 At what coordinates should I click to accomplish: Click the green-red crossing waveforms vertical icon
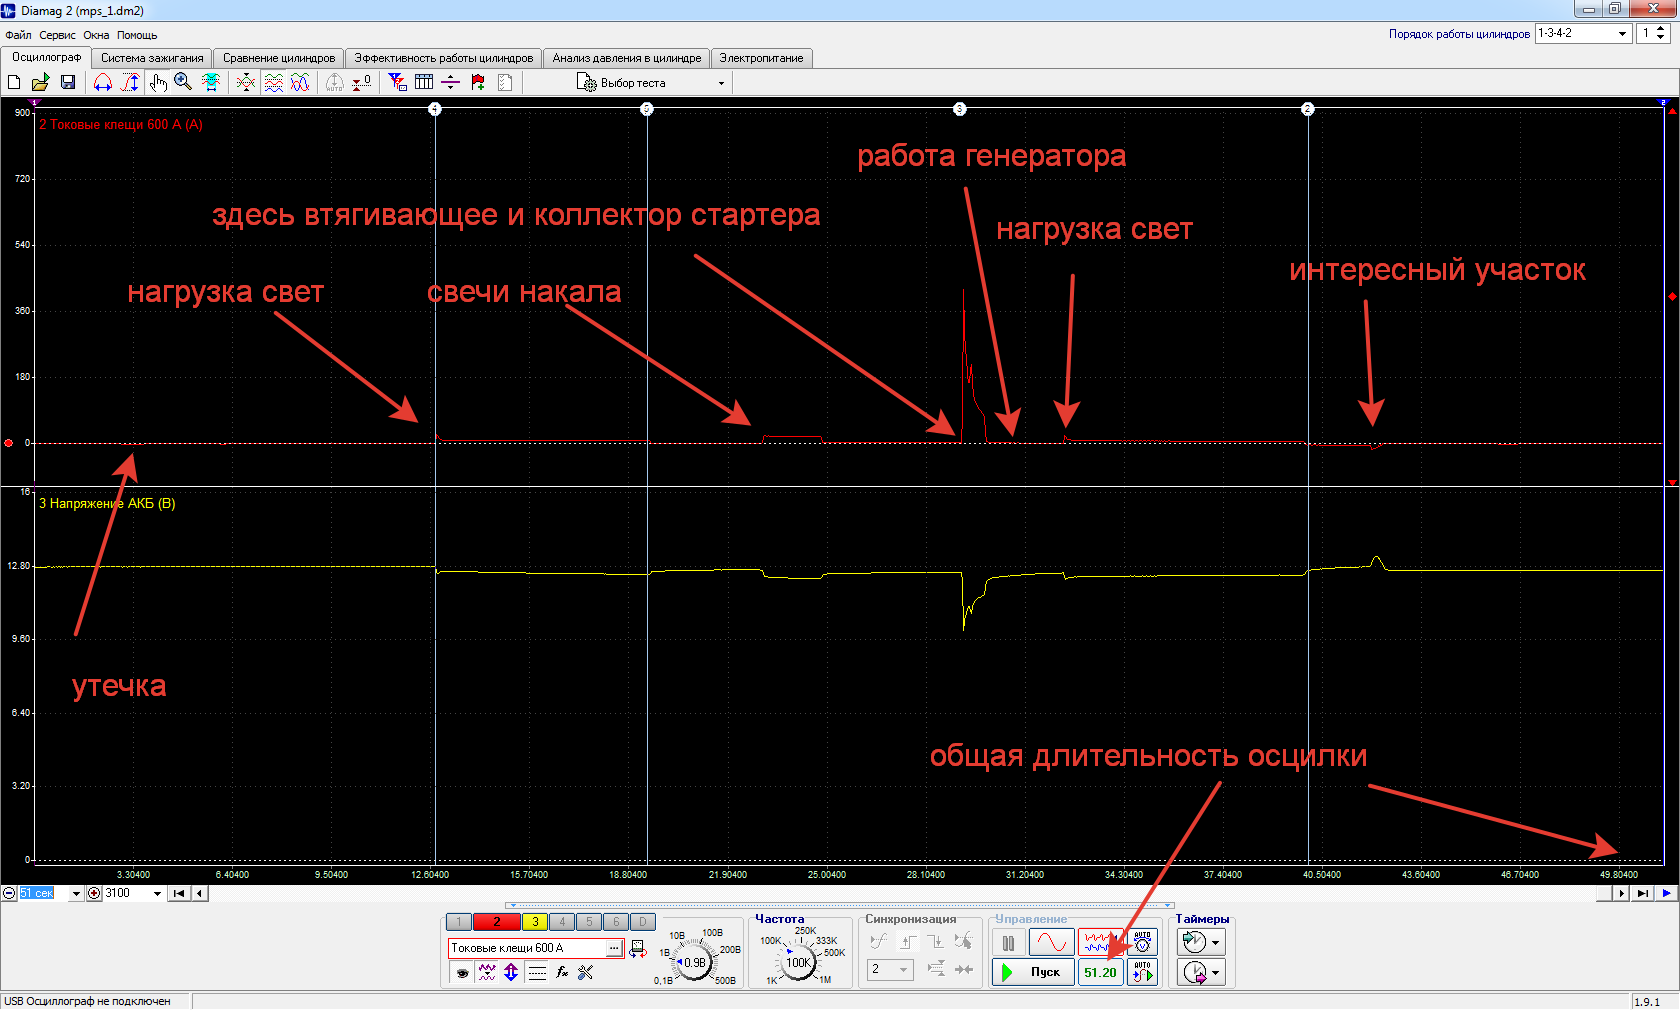point(246,82)
